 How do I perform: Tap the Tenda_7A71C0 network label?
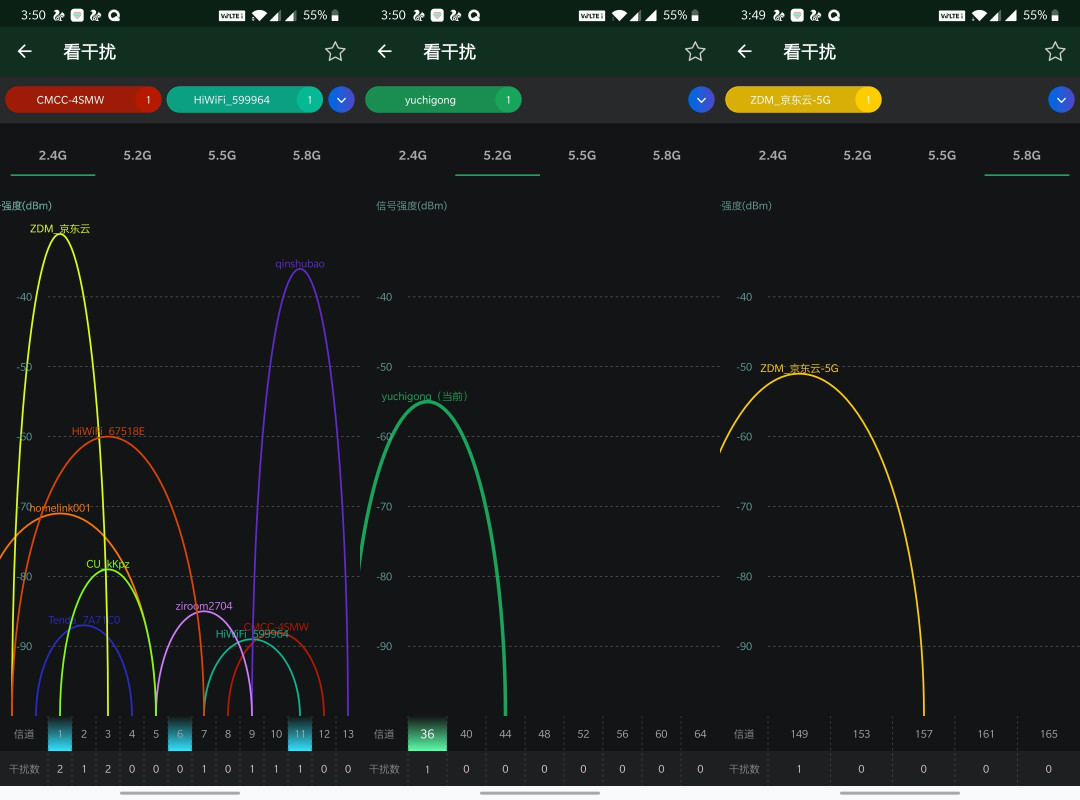(x=84, y=620)
